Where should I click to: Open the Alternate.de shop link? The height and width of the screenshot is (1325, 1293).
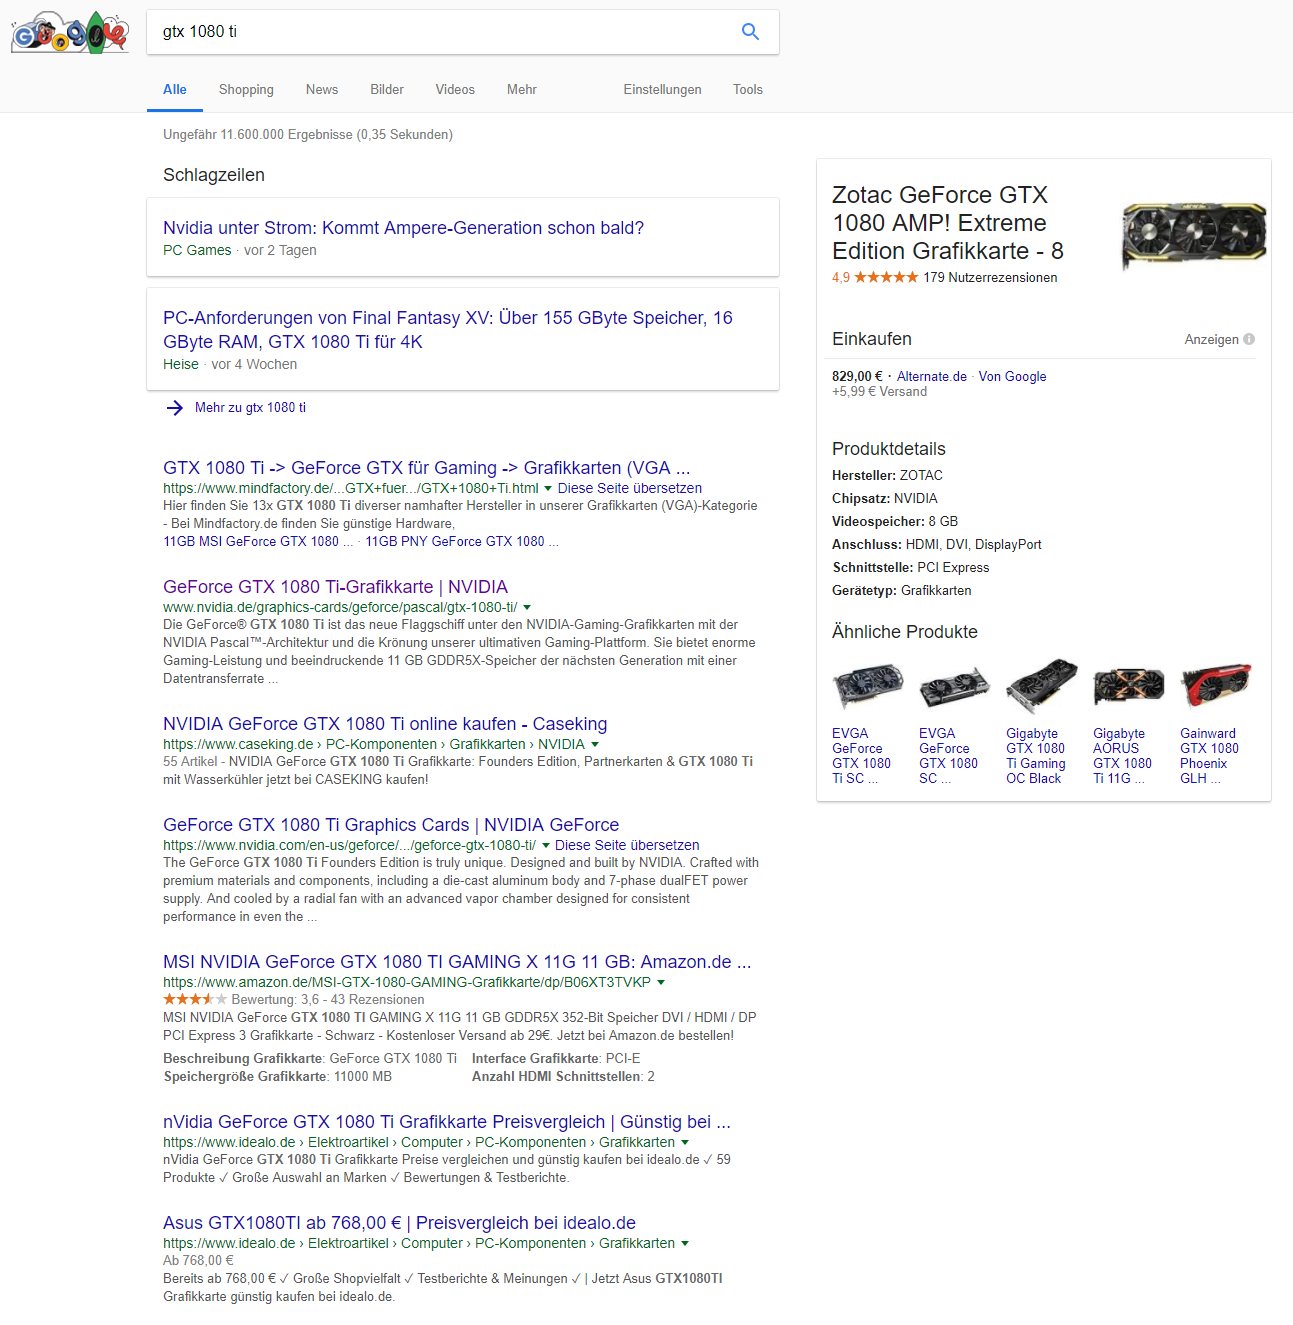tap(932, 377)
